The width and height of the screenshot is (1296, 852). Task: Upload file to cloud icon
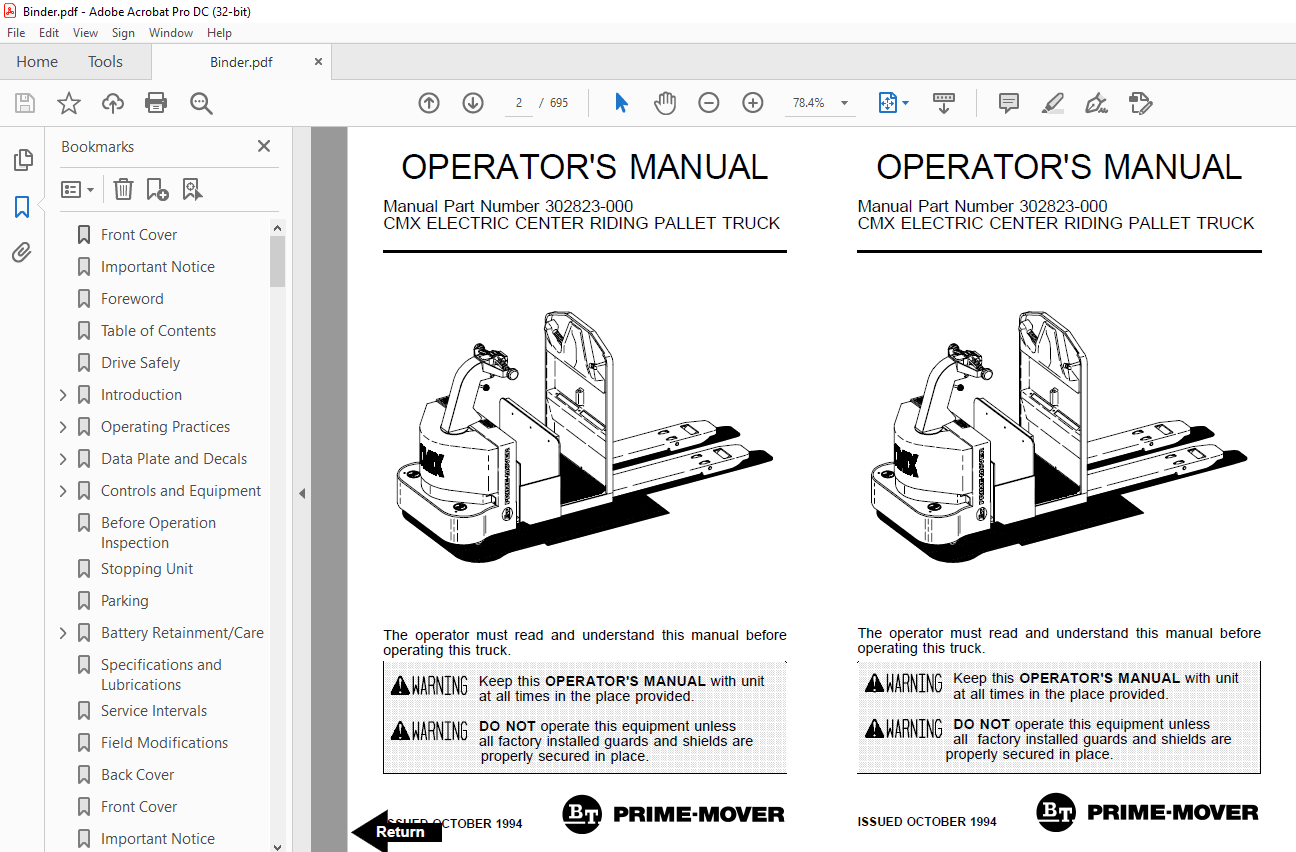click(113, 103)
